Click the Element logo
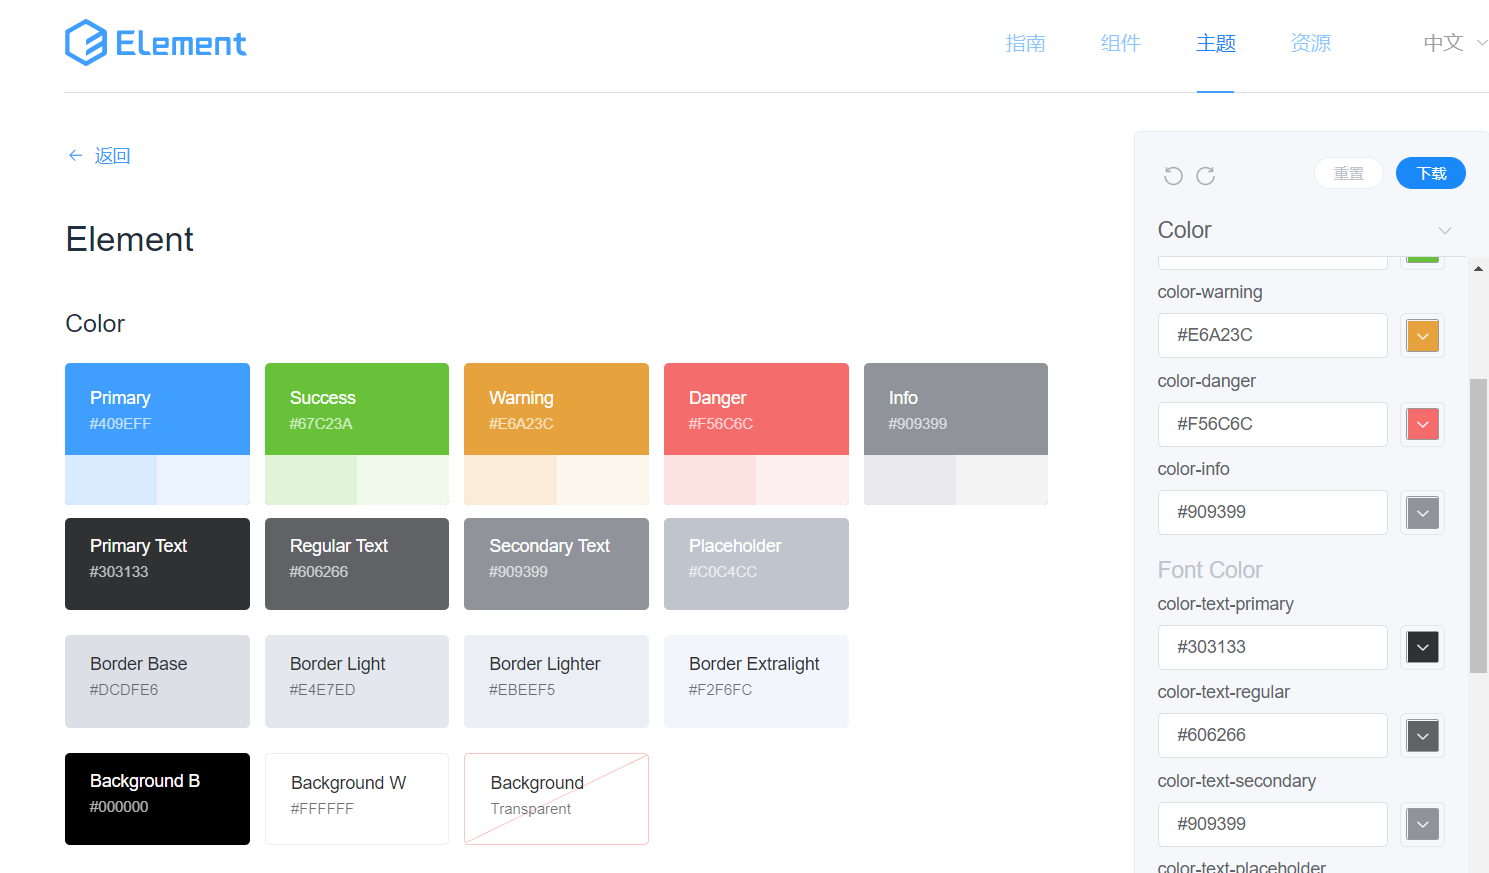This screenshot has height=873, width=1489. click(156, 43)
